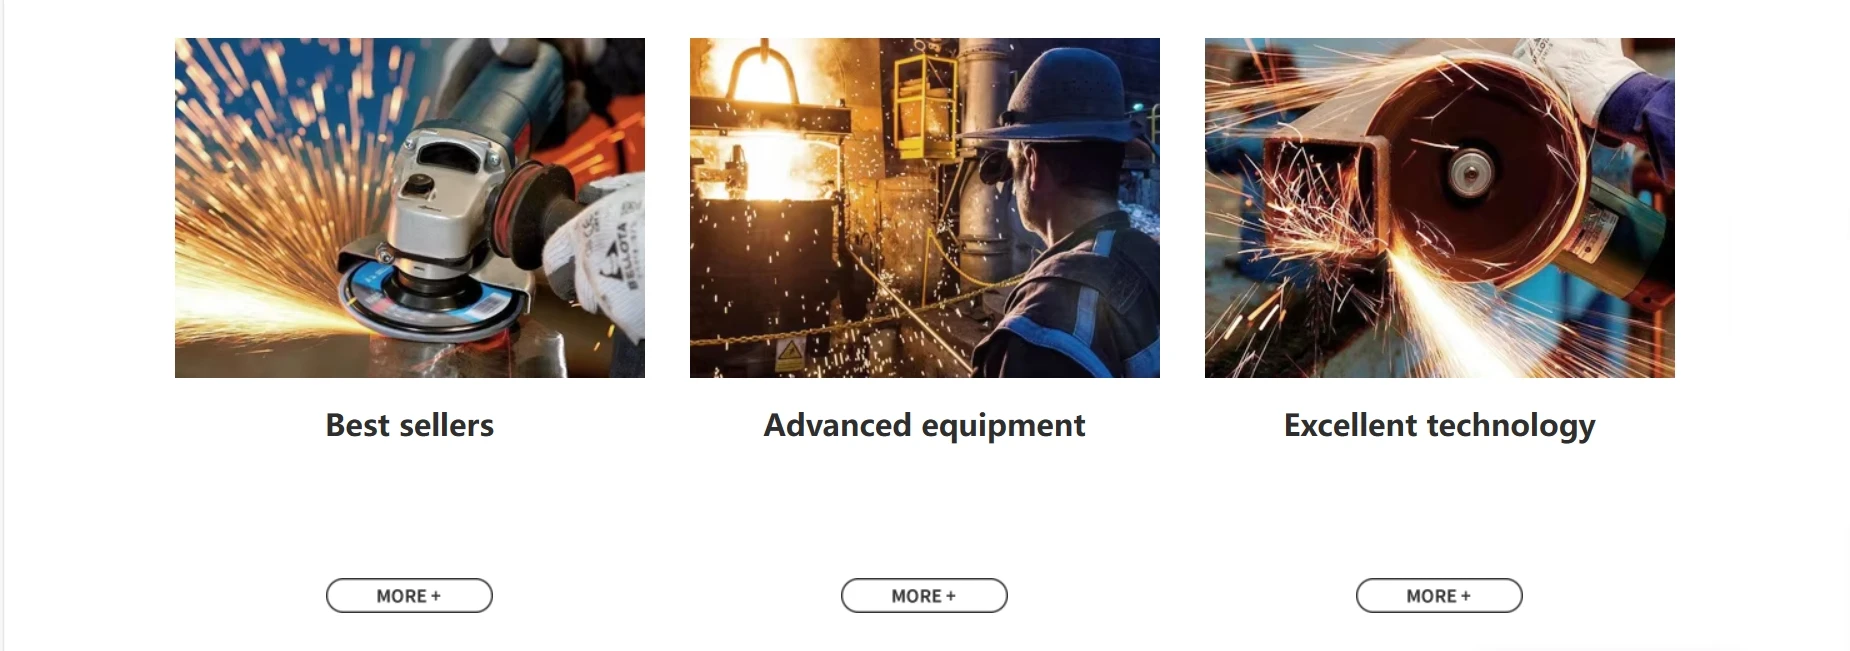Click the Advanced equipment title
The height and width of the screenshot is (651, 1850).
(x=924, y=426)
